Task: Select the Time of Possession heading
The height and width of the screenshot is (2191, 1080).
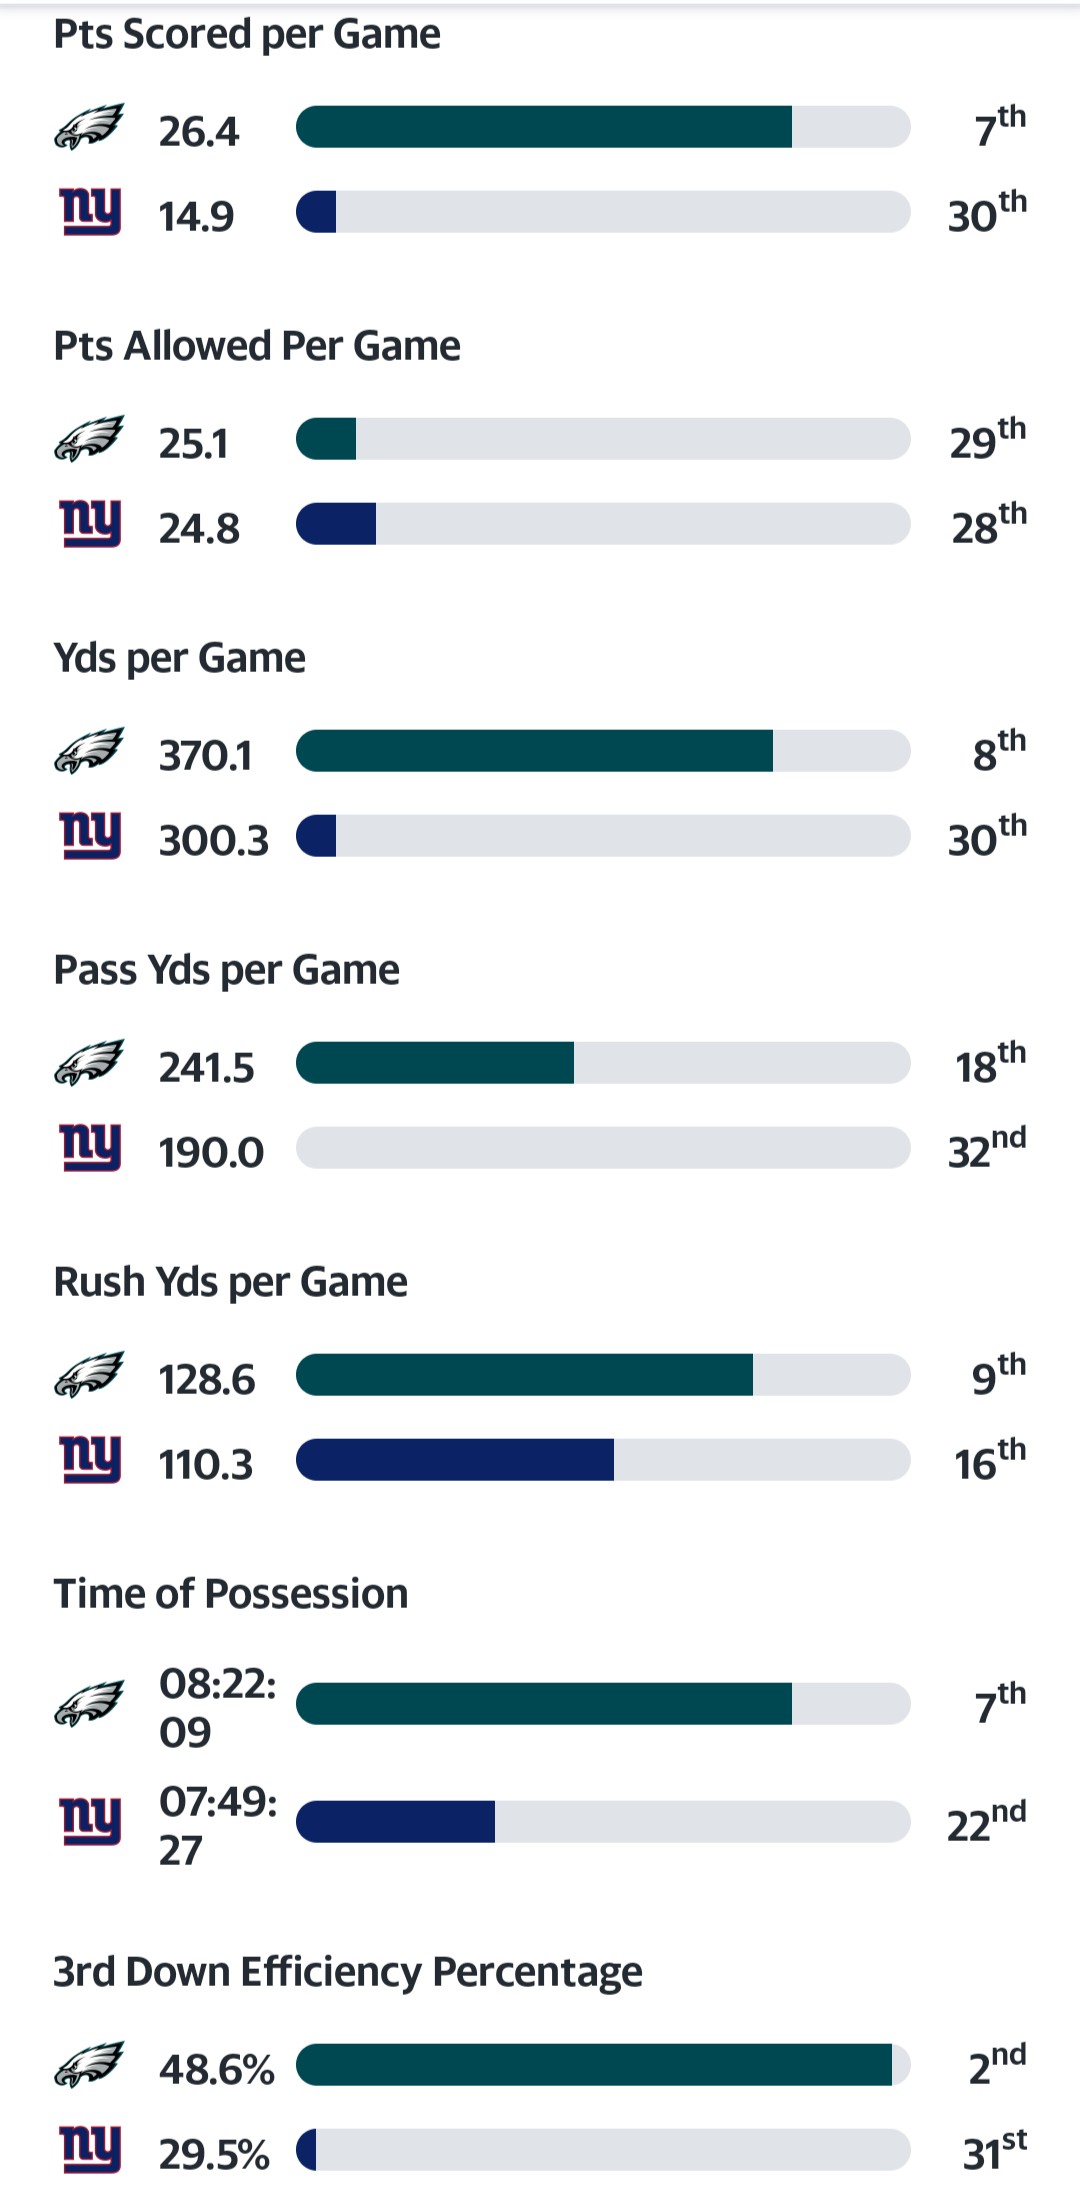Action: (231, 1594)
